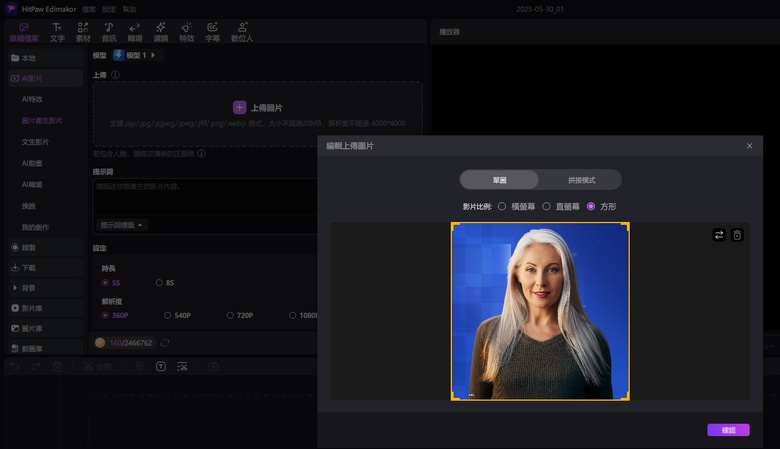Open the 濾鏡 (Filters) panel
780x449 pixels.
[160, 31]
